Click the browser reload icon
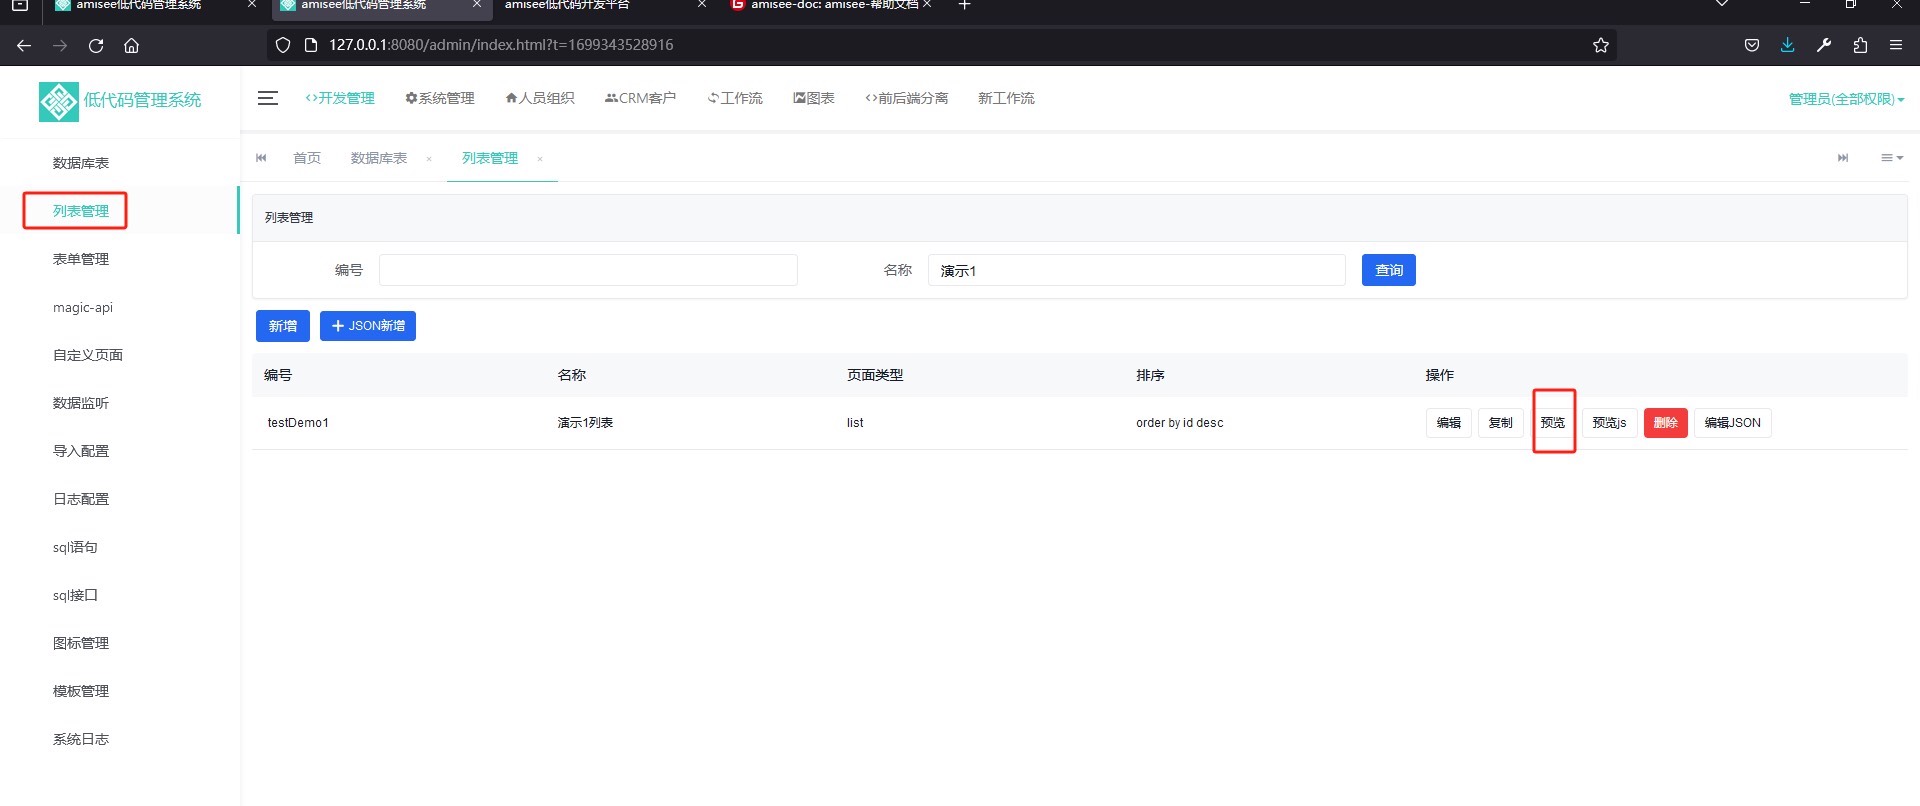Viewport: 1920px width, 806px height. tap(96, 45)
